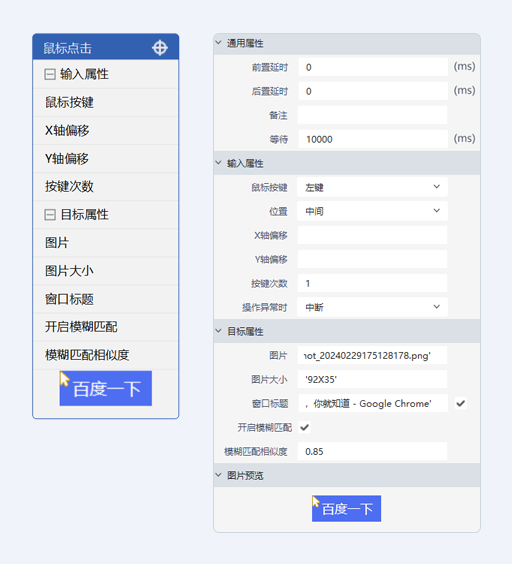Open the 鼠标按键 dropdown showing 左键
Viewport: 512px width, 564px height.
(x=373, y=187)
